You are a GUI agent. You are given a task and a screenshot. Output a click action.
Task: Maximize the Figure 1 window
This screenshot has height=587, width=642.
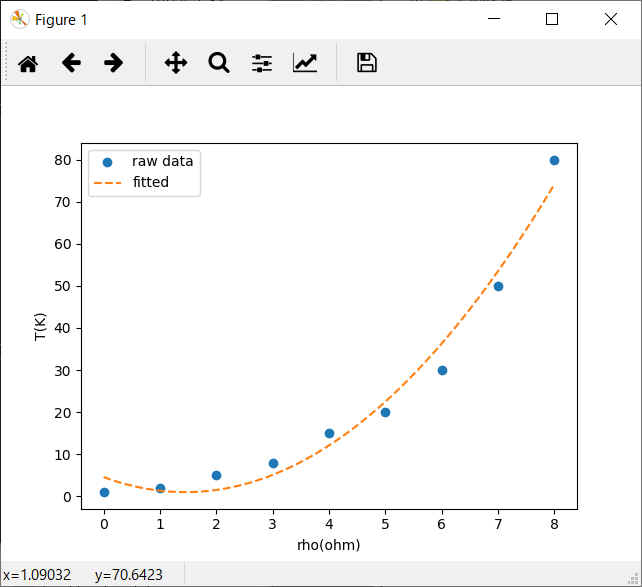click(551, 19)
